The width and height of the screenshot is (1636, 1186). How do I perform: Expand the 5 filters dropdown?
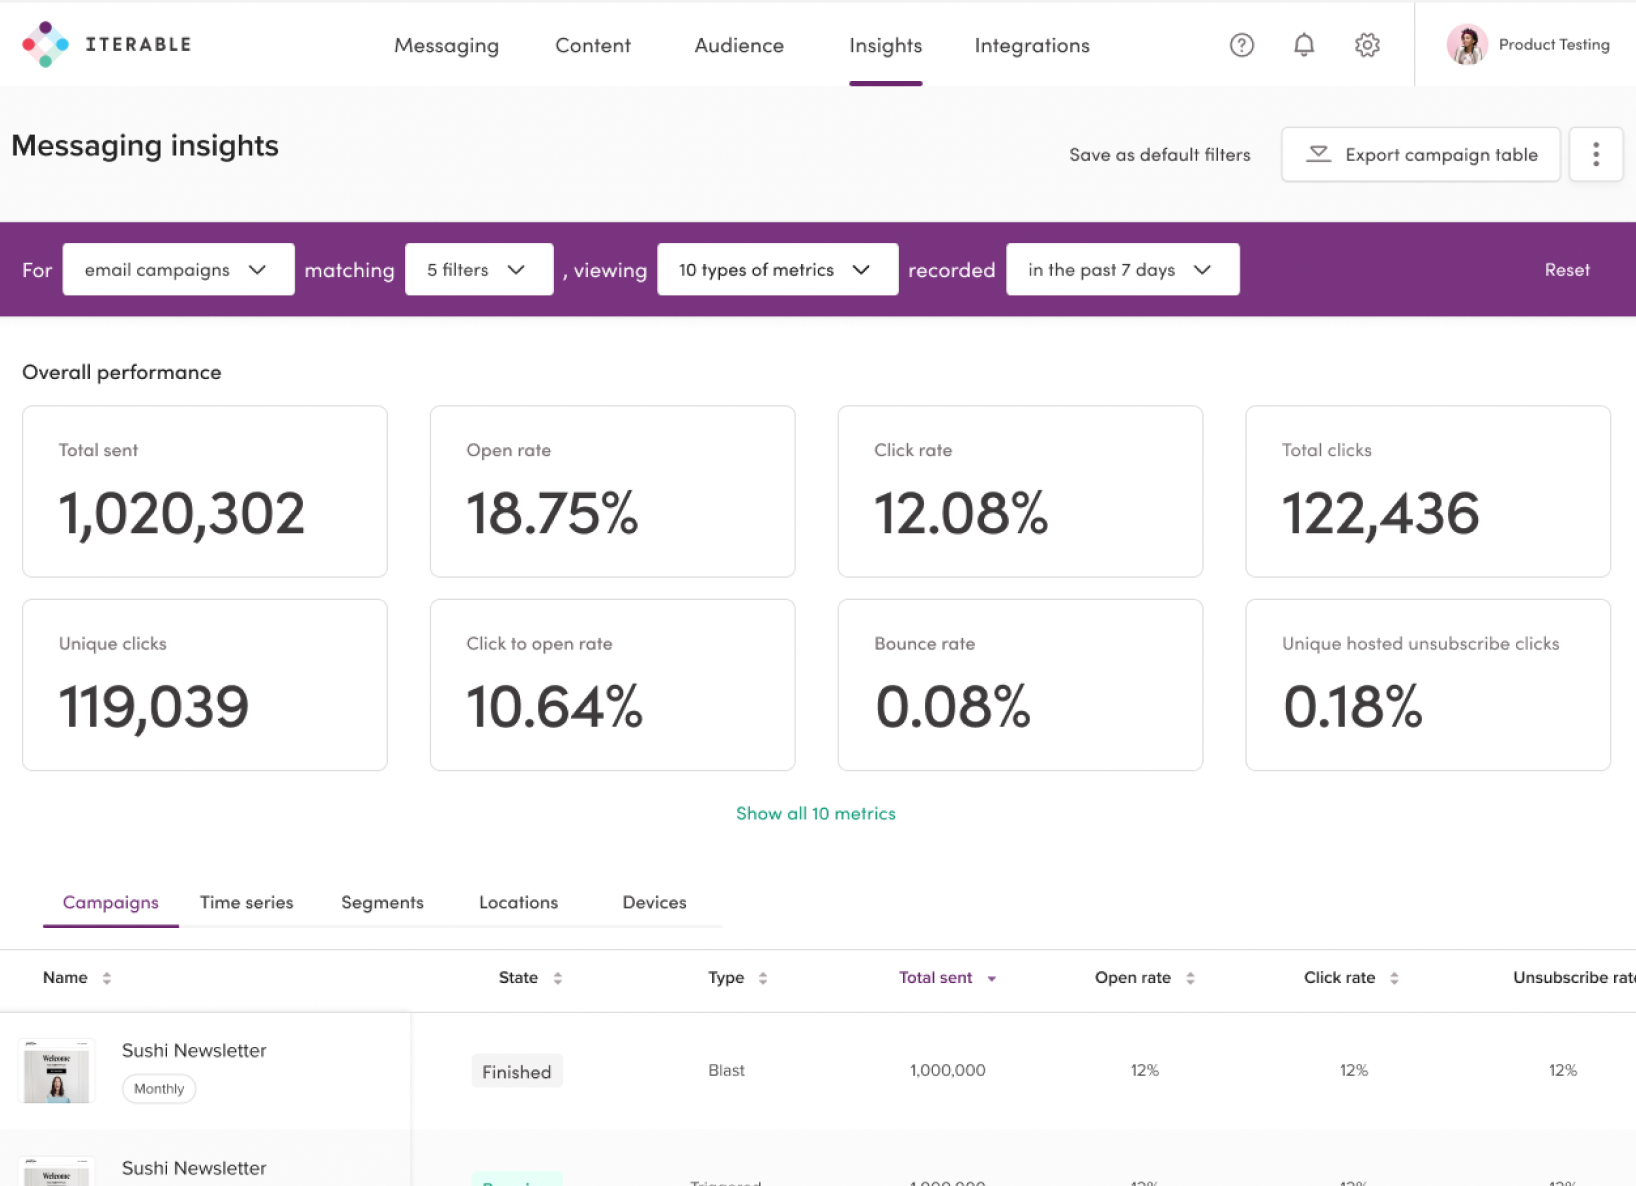[x=479, y=269]
